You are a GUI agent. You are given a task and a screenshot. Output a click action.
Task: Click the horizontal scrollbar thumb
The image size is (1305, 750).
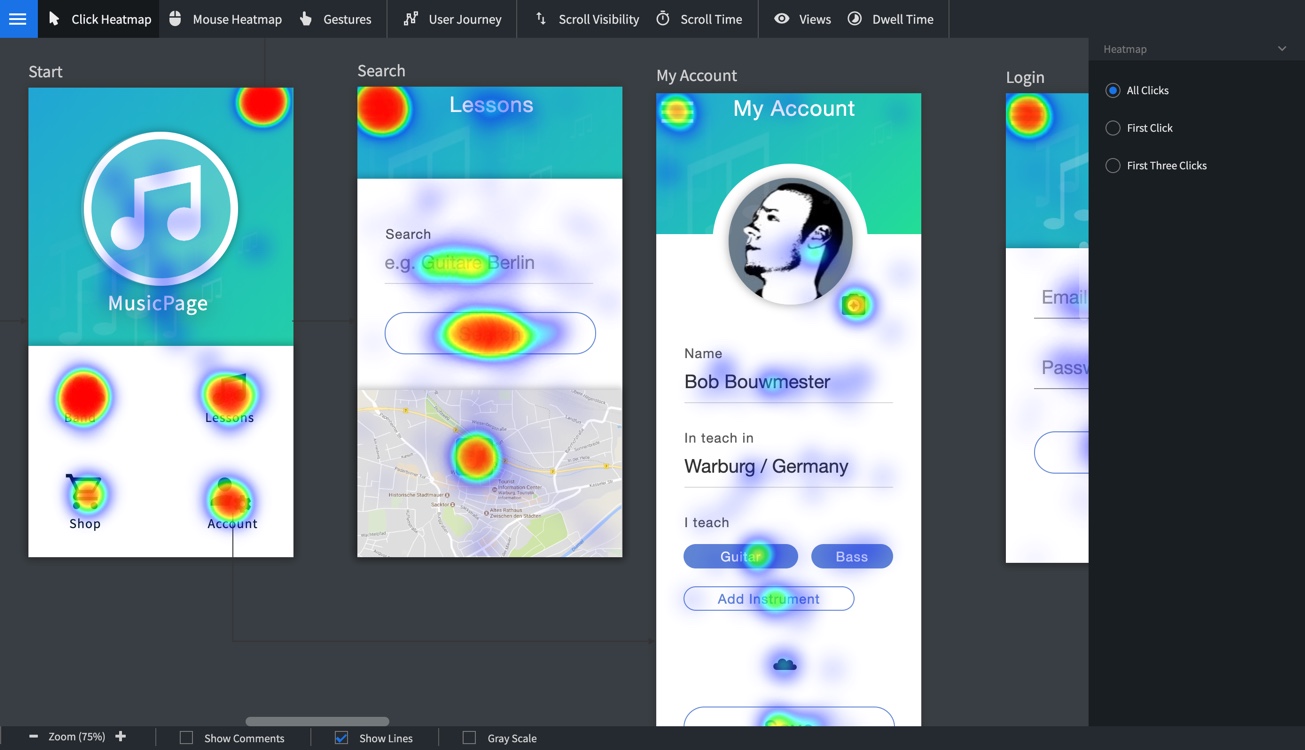click(317, 721)
